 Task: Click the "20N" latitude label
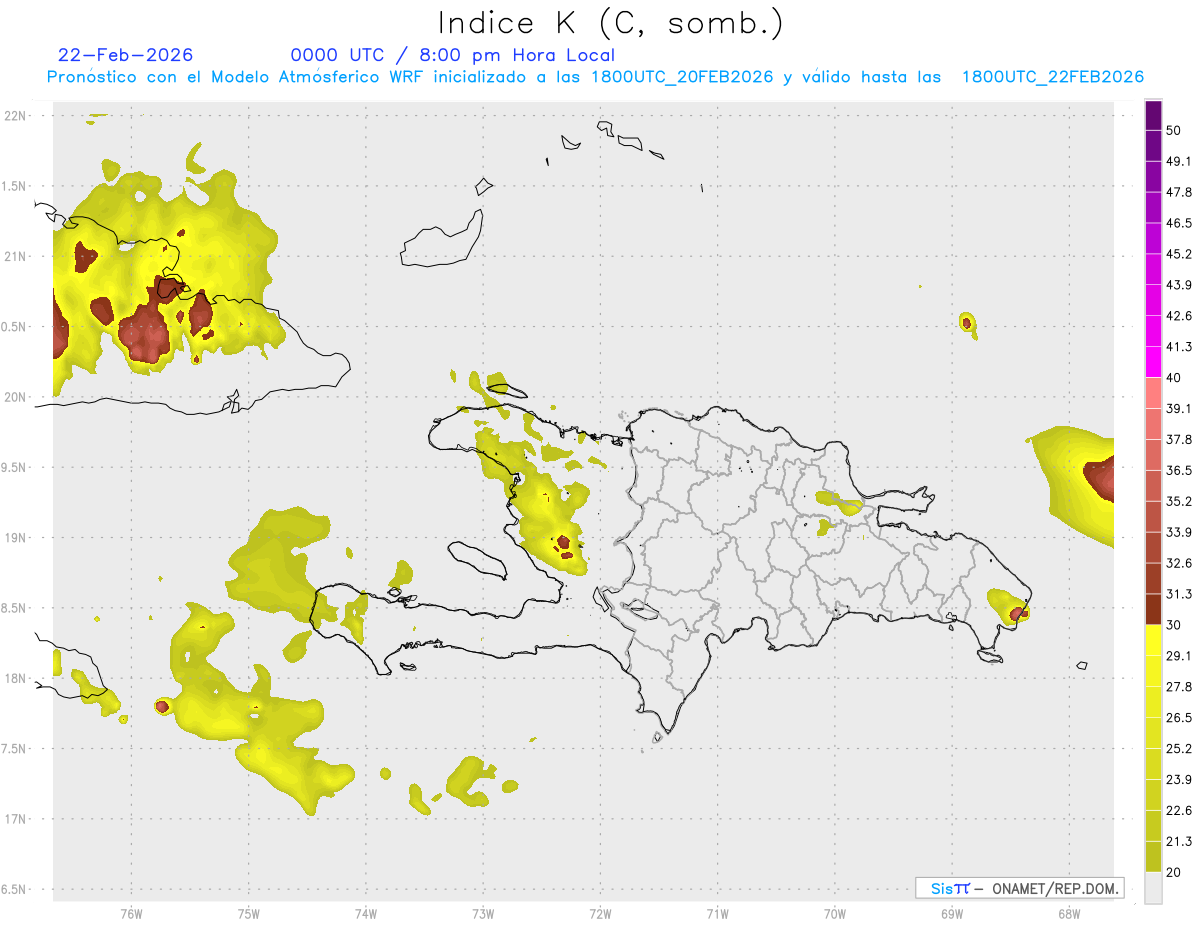[16, 397]
